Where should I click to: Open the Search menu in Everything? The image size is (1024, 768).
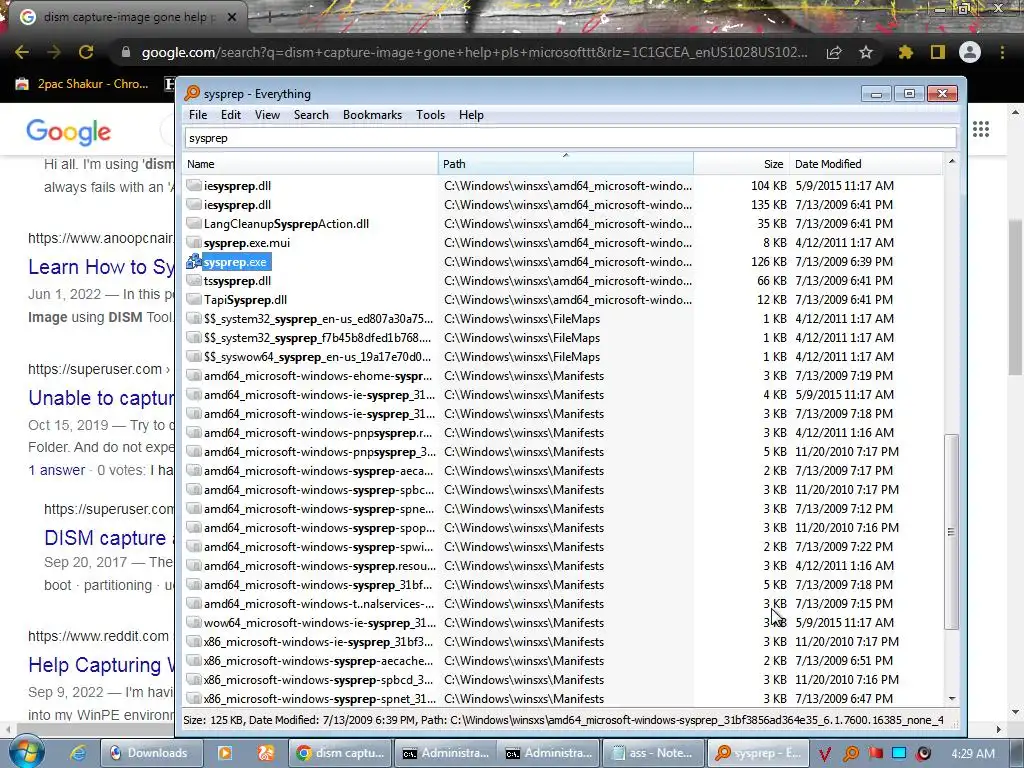pyautogui.click(x=311, y=115)
